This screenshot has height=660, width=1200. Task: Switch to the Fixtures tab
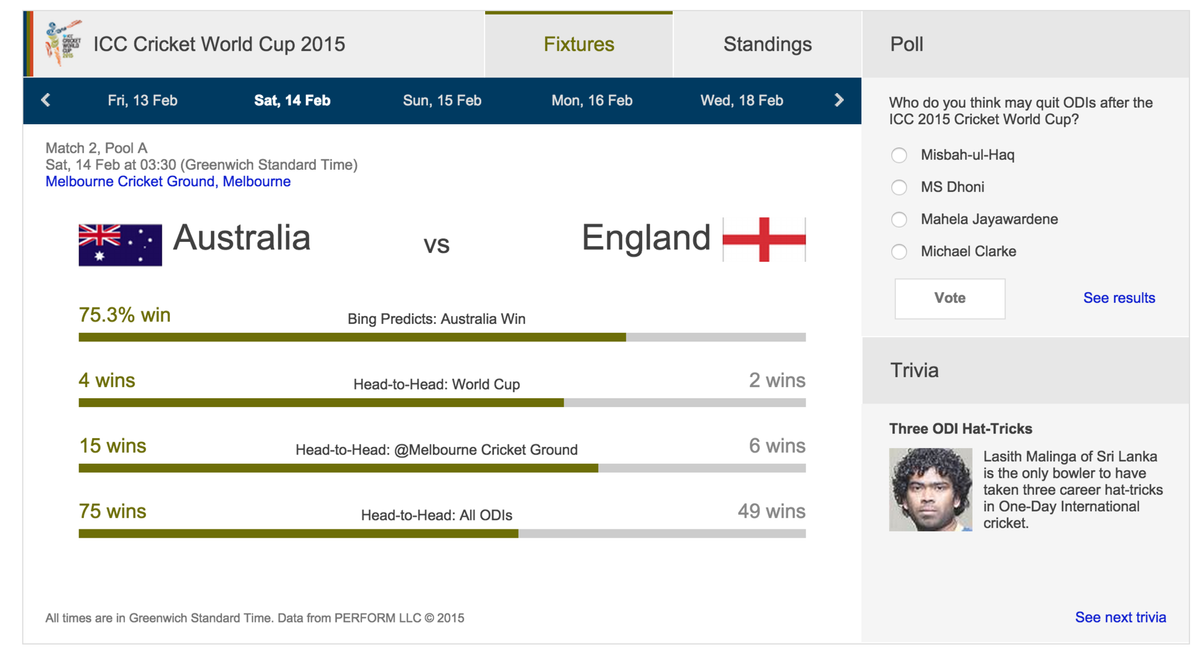(x=578, y=44)
